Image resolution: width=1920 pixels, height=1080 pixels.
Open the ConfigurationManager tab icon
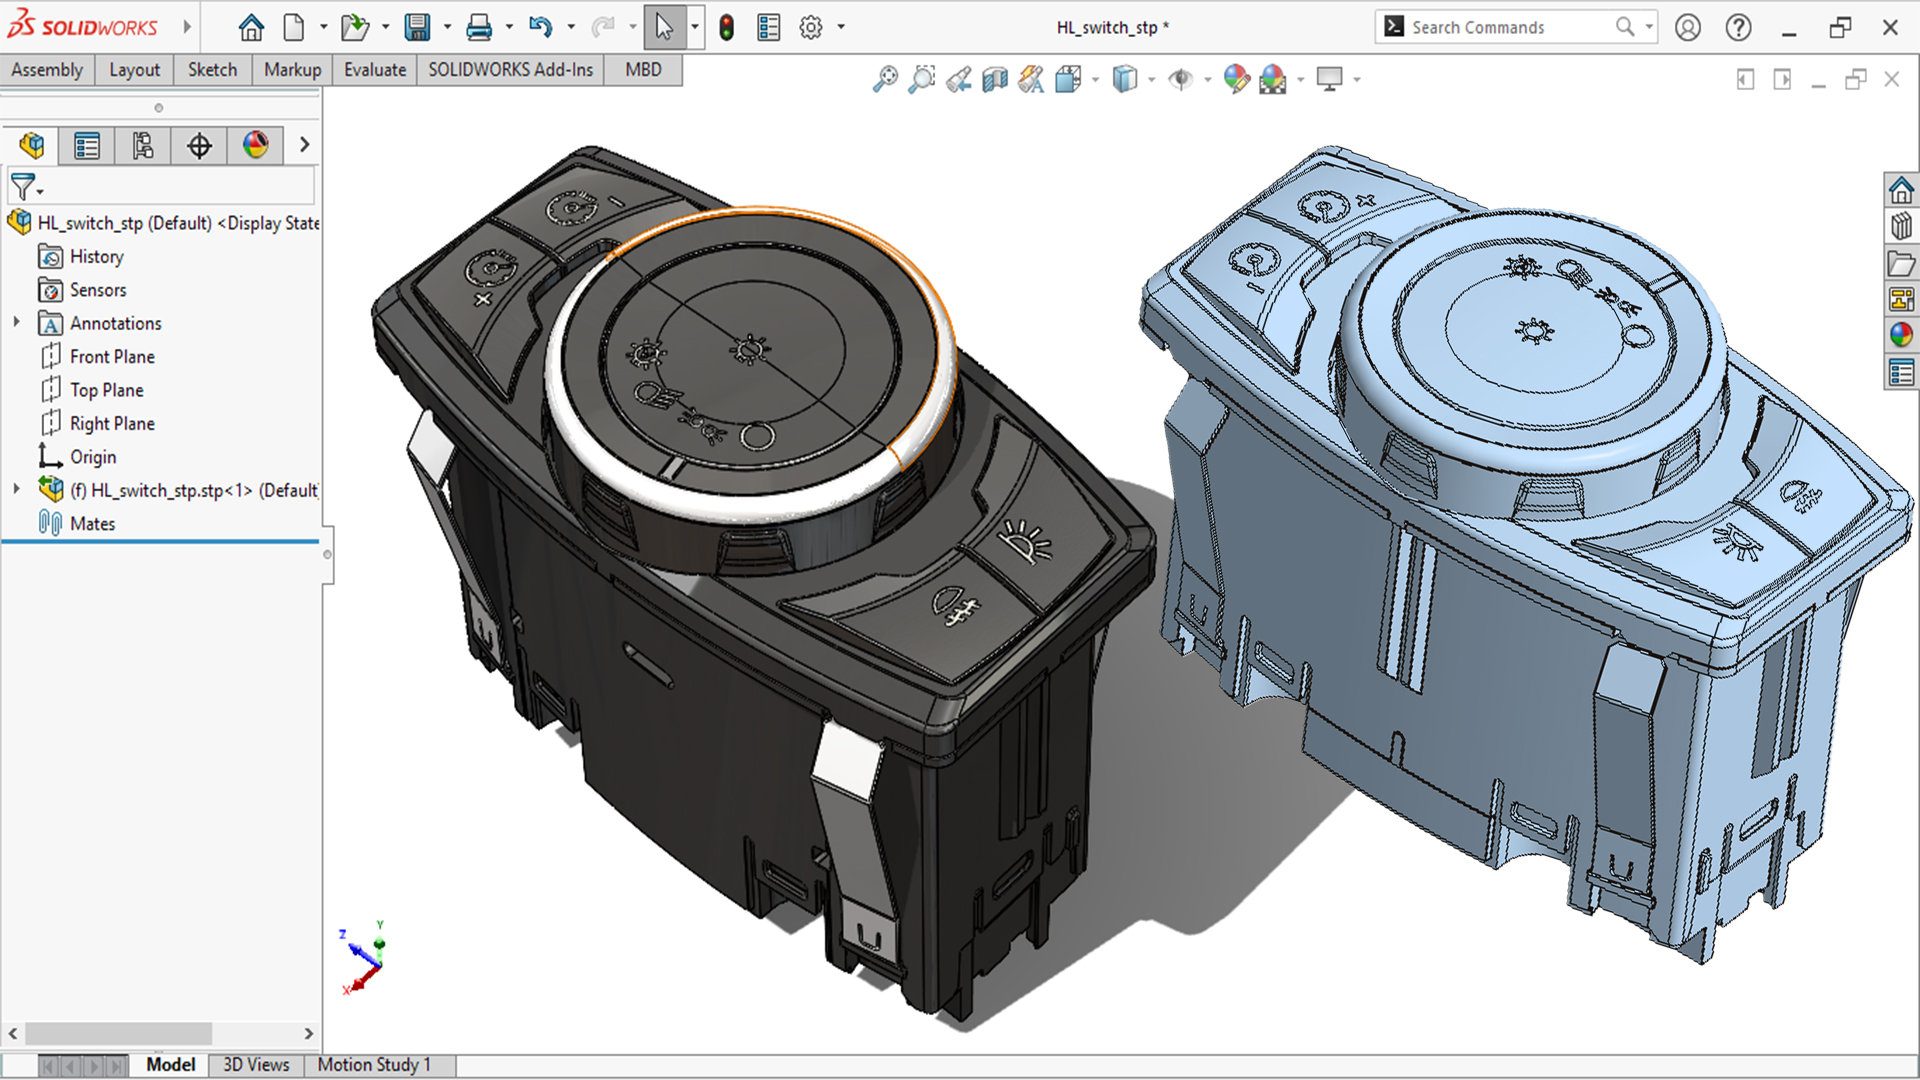tap(143, 146)
